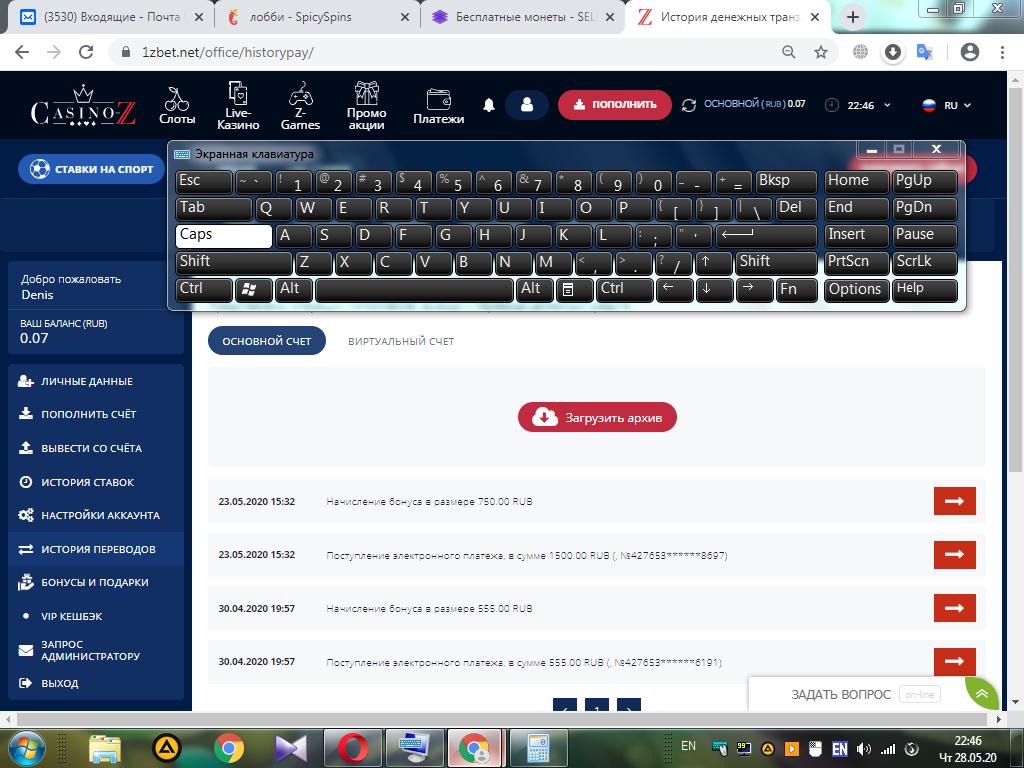Open Calculator from taskbar
This screenshot has width=1024, height=768.
[x=538, y=748]
